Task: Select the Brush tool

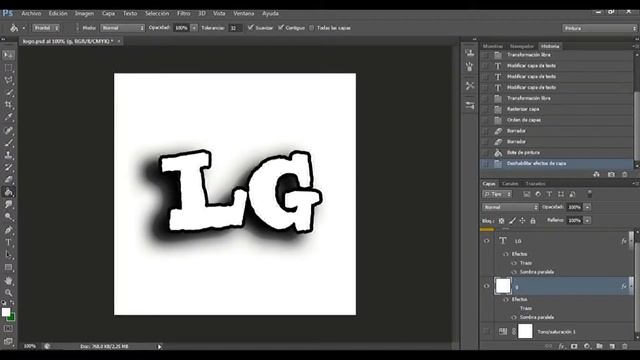Action: [x=8, y=143]
